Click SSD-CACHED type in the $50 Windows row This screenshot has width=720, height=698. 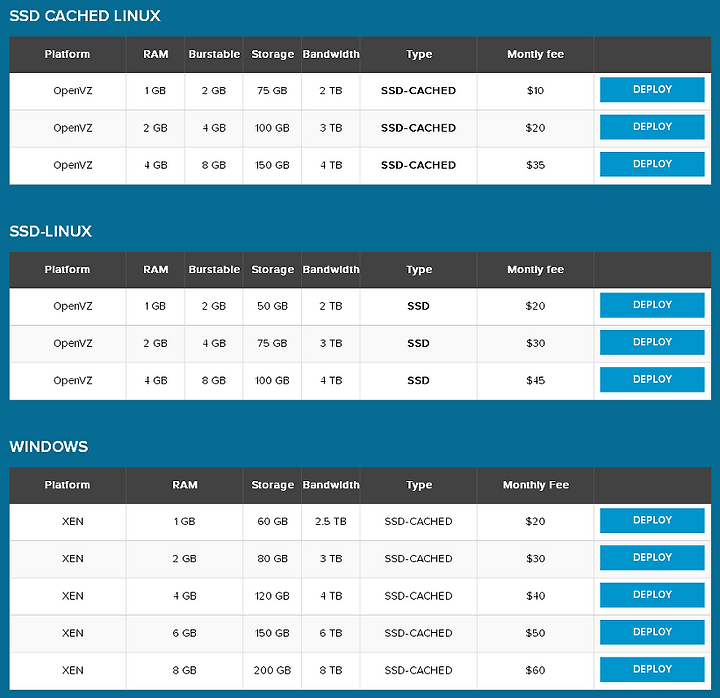tap(418, 633)
